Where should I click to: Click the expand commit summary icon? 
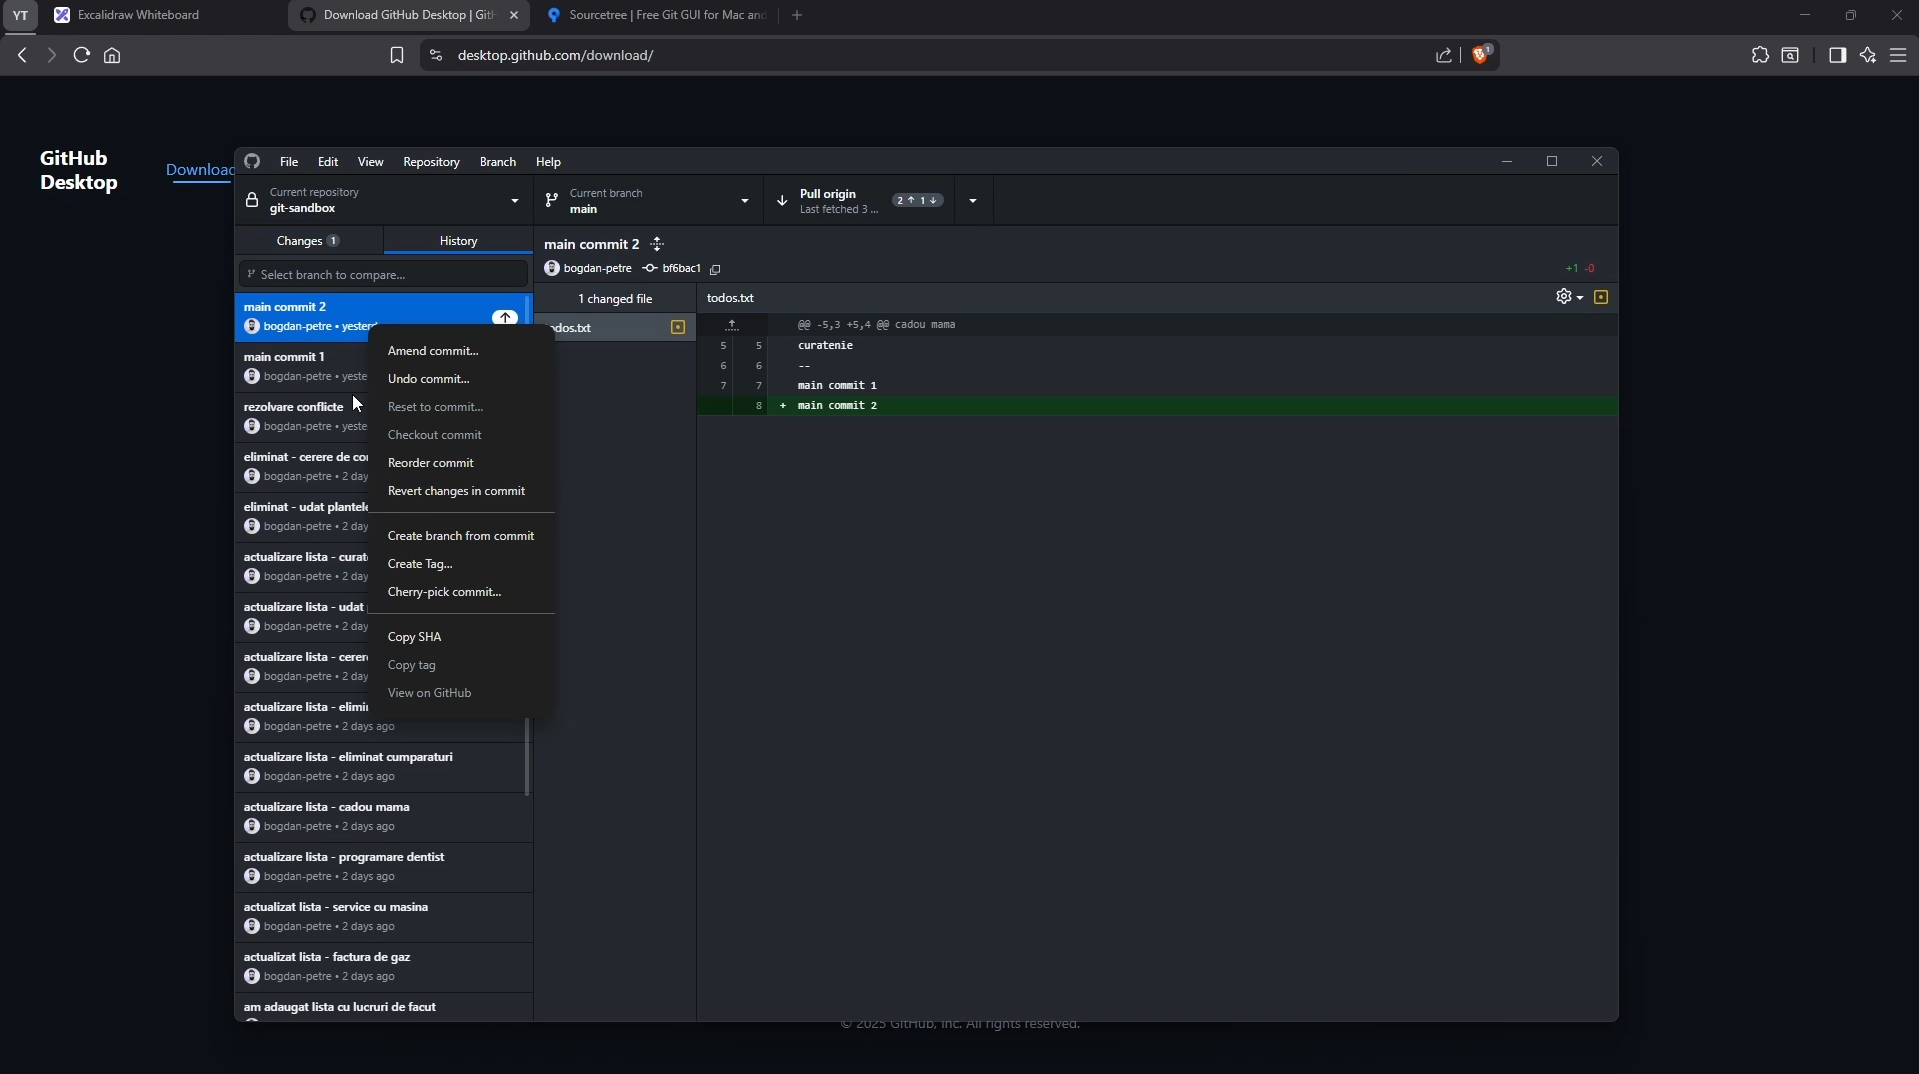coord(657,244)
